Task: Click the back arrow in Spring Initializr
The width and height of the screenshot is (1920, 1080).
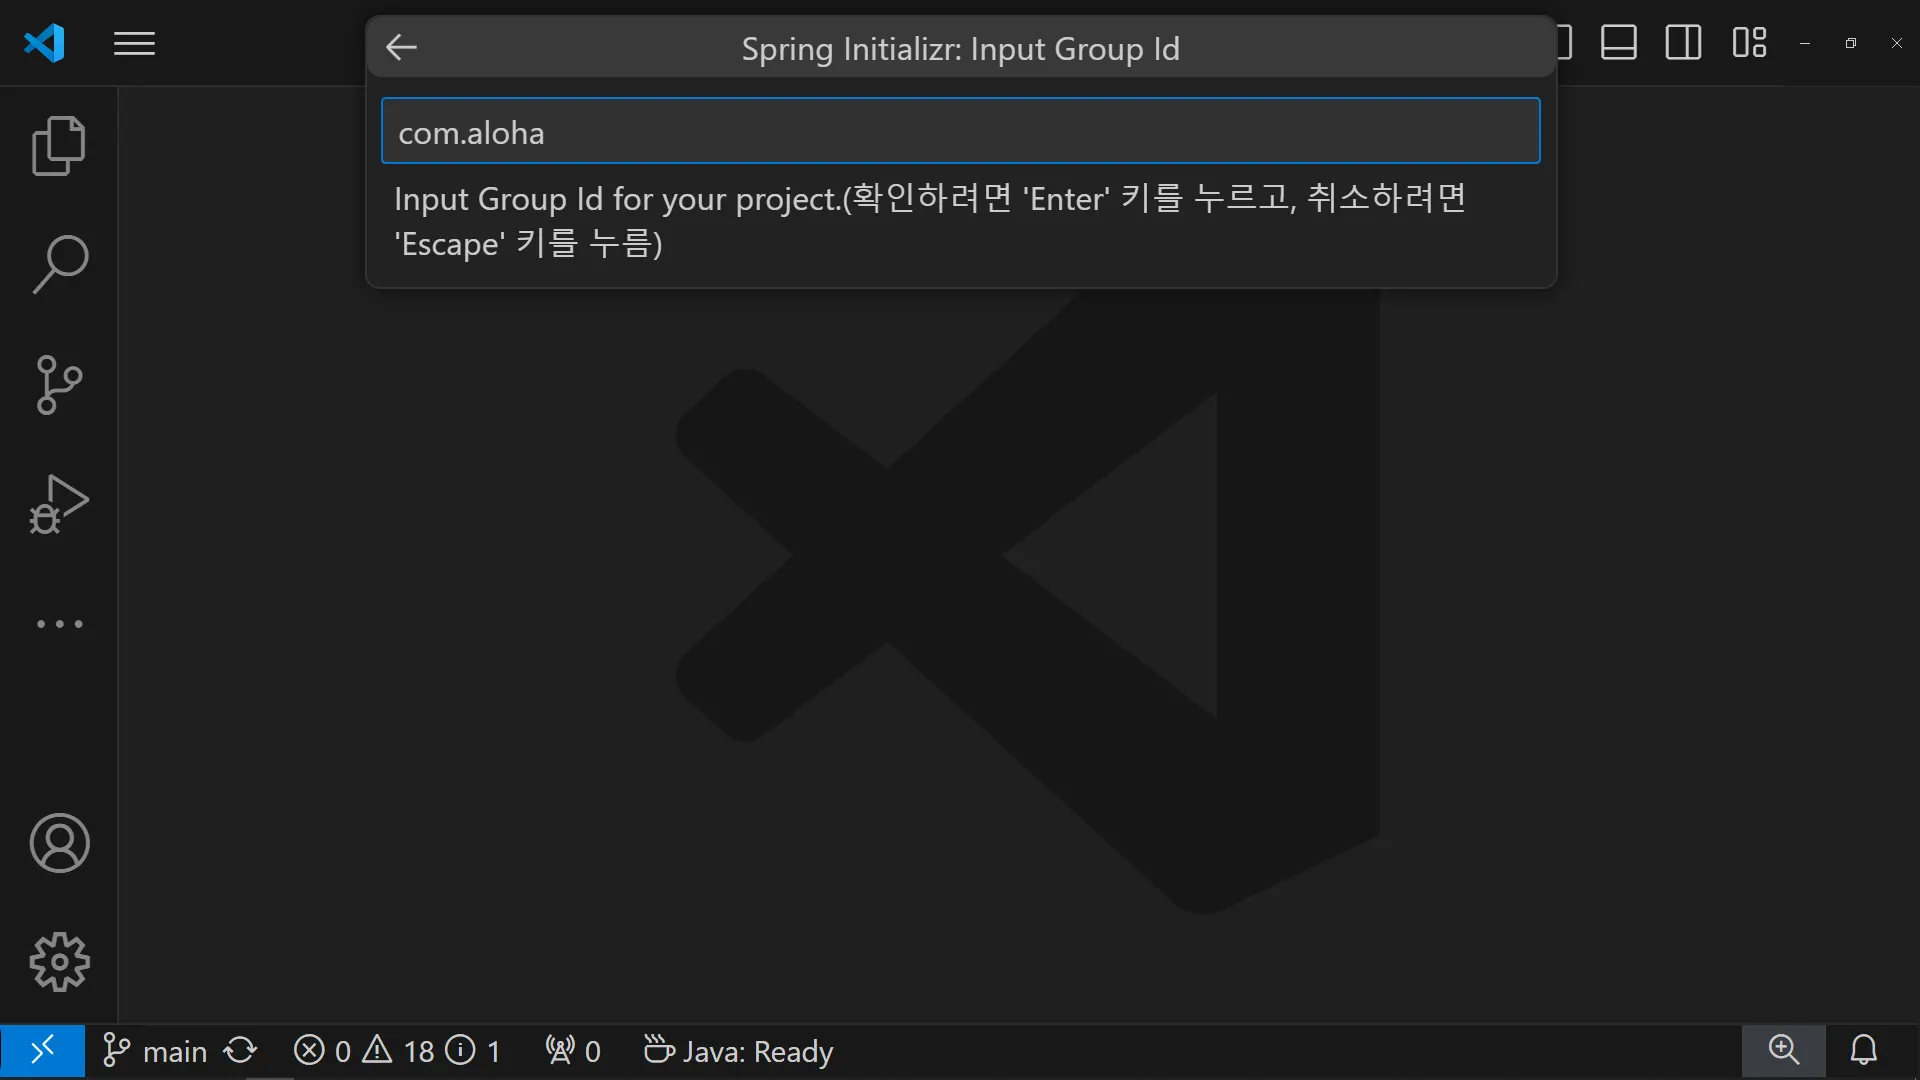Action: coord(401,47)
